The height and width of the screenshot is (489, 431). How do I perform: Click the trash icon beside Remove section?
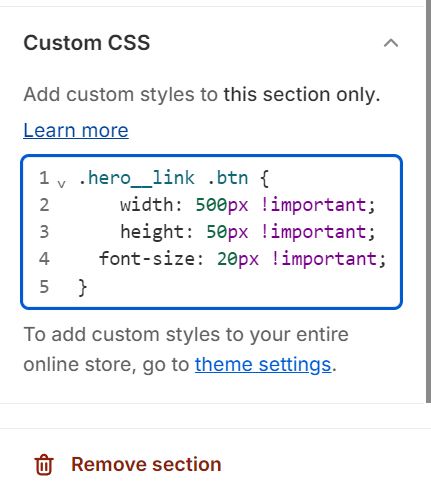point(44,464)
